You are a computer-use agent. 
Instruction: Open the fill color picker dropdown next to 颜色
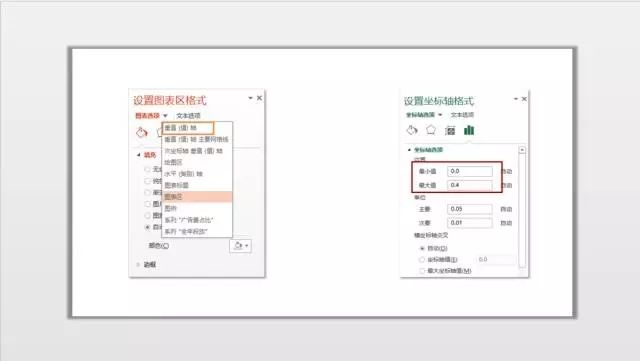pyautogui.click(x=240, y=245)
